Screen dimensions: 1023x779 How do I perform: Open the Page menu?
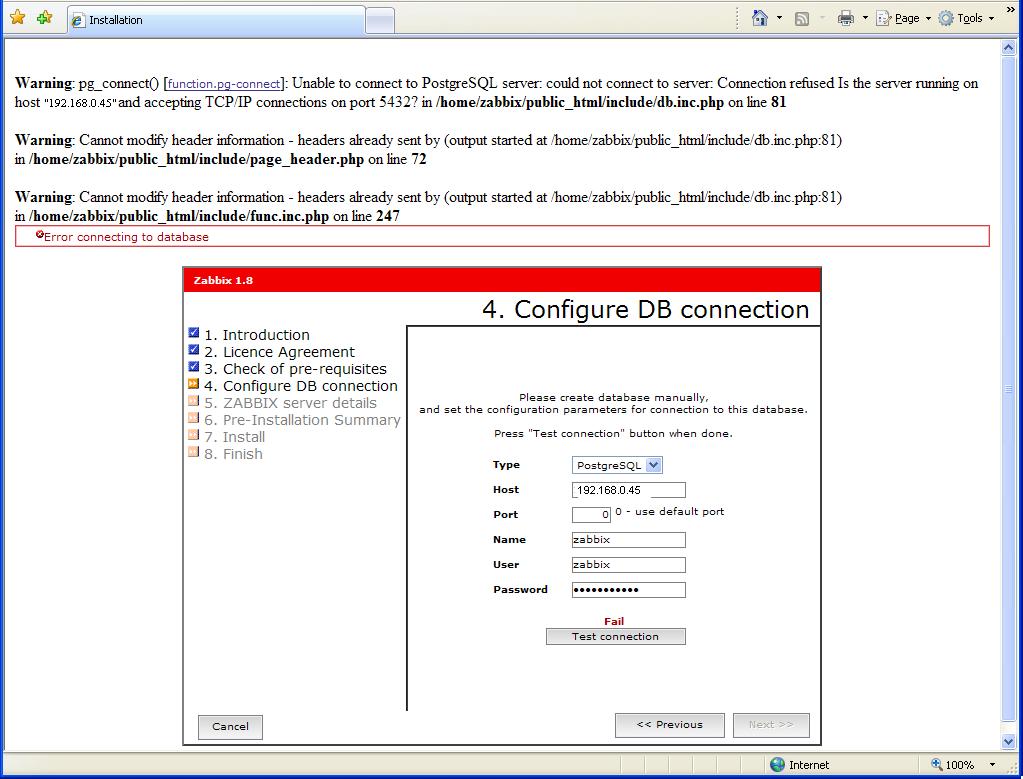click(x=904, y=18)
